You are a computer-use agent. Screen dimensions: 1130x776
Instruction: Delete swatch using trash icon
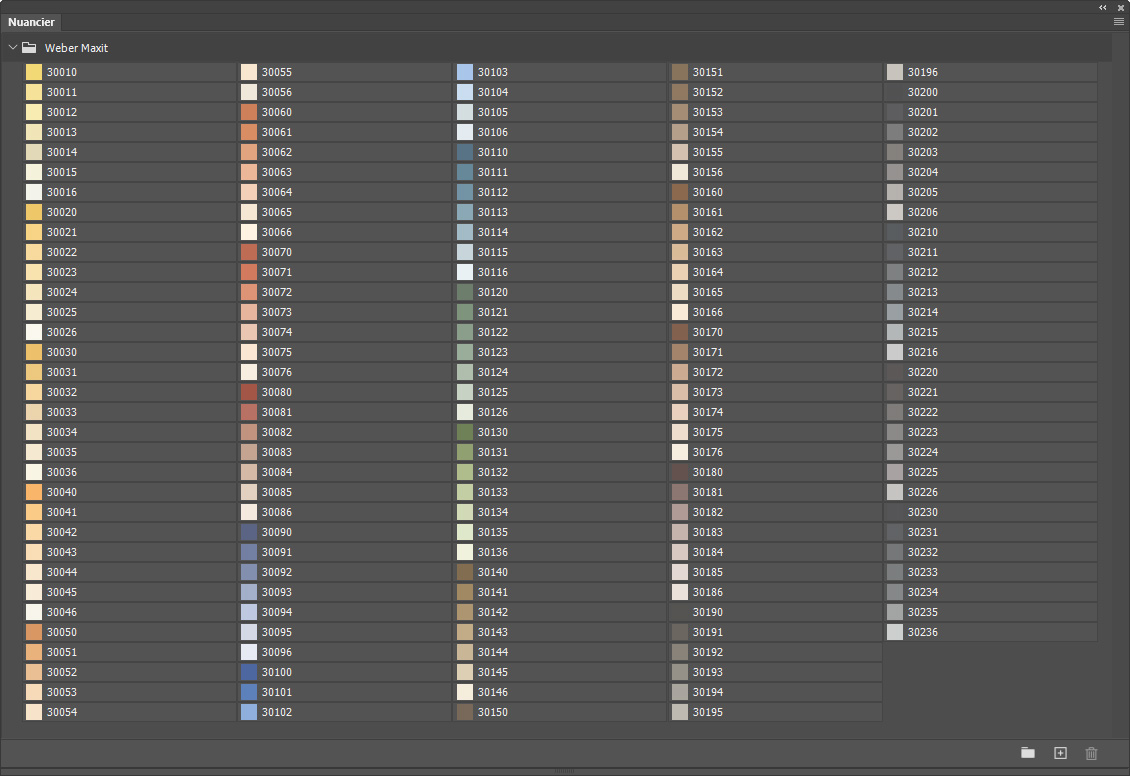[1091, 753]
